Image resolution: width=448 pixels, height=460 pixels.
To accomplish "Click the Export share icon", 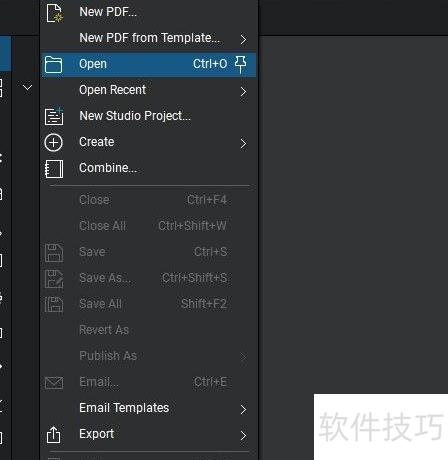I will coord(53,434).
